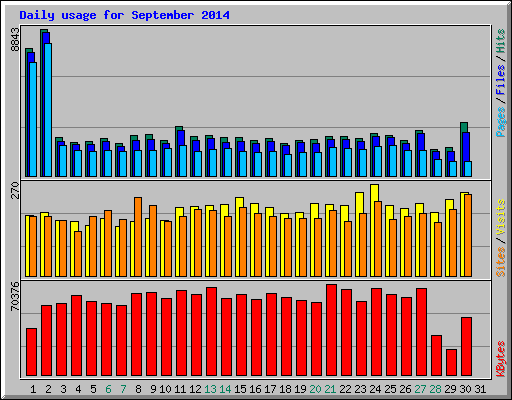The height and width of the screenshot is (400, 512).
Task: Click the red "KBytes" legend label
Action: 501,358
